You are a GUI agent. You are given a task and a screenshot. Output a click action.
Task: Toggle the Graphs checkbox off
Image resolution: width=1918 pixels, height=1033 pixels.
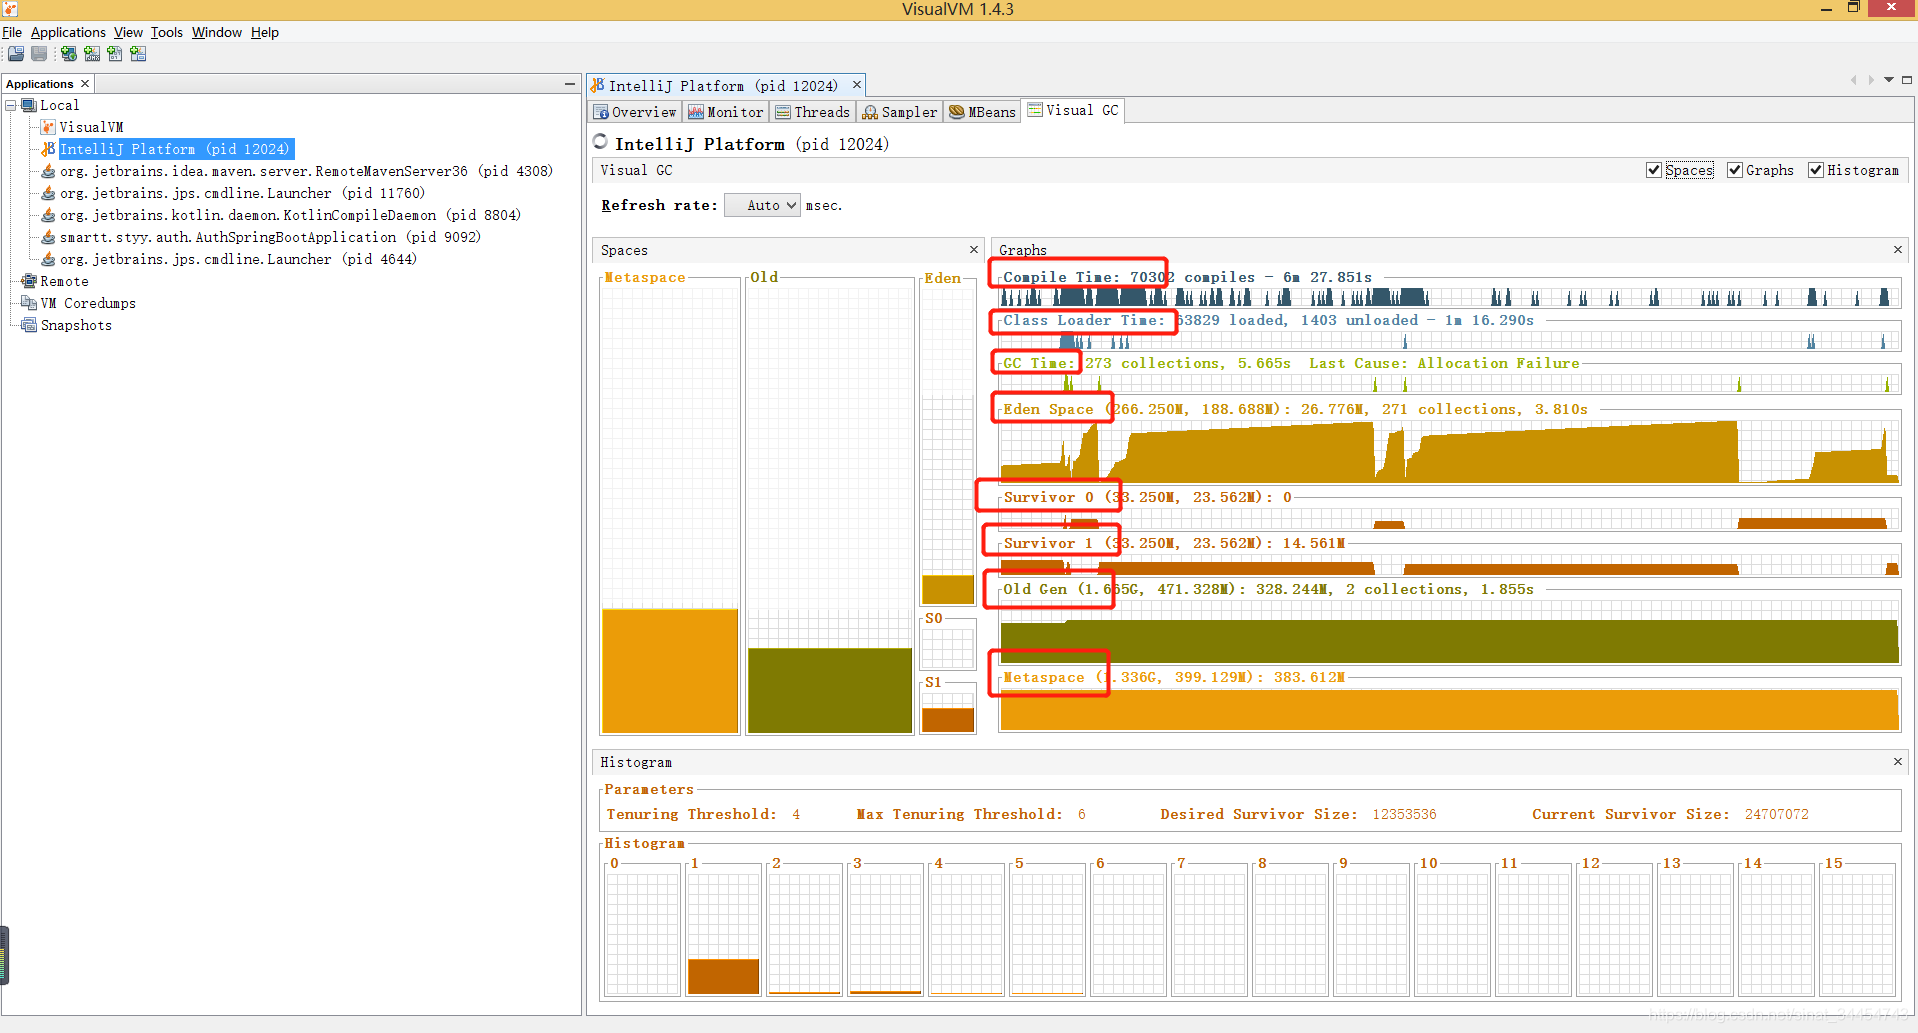point(1735,170)
